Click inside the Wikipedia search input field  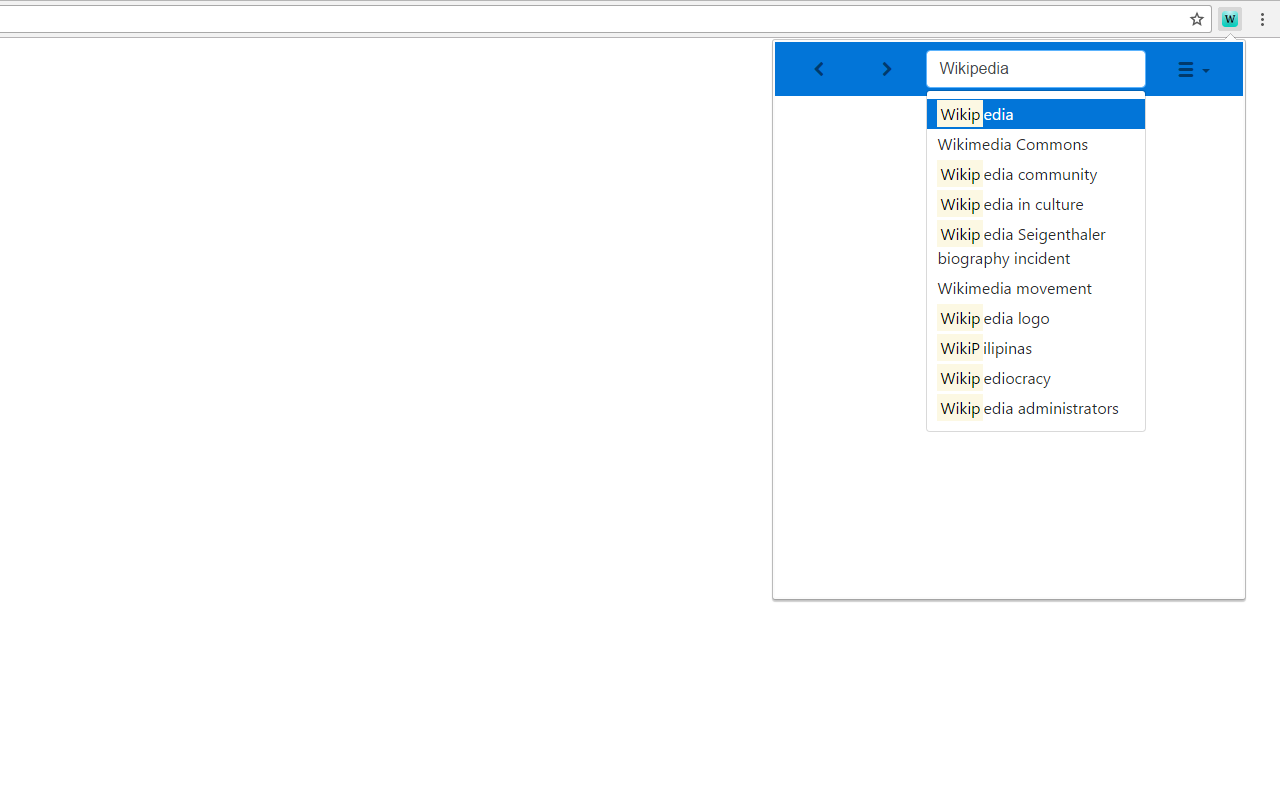point(1035,68)
